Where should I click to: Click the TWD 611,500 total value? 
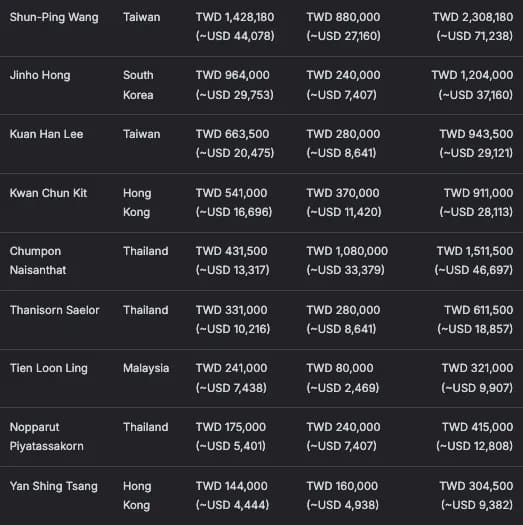478,310
